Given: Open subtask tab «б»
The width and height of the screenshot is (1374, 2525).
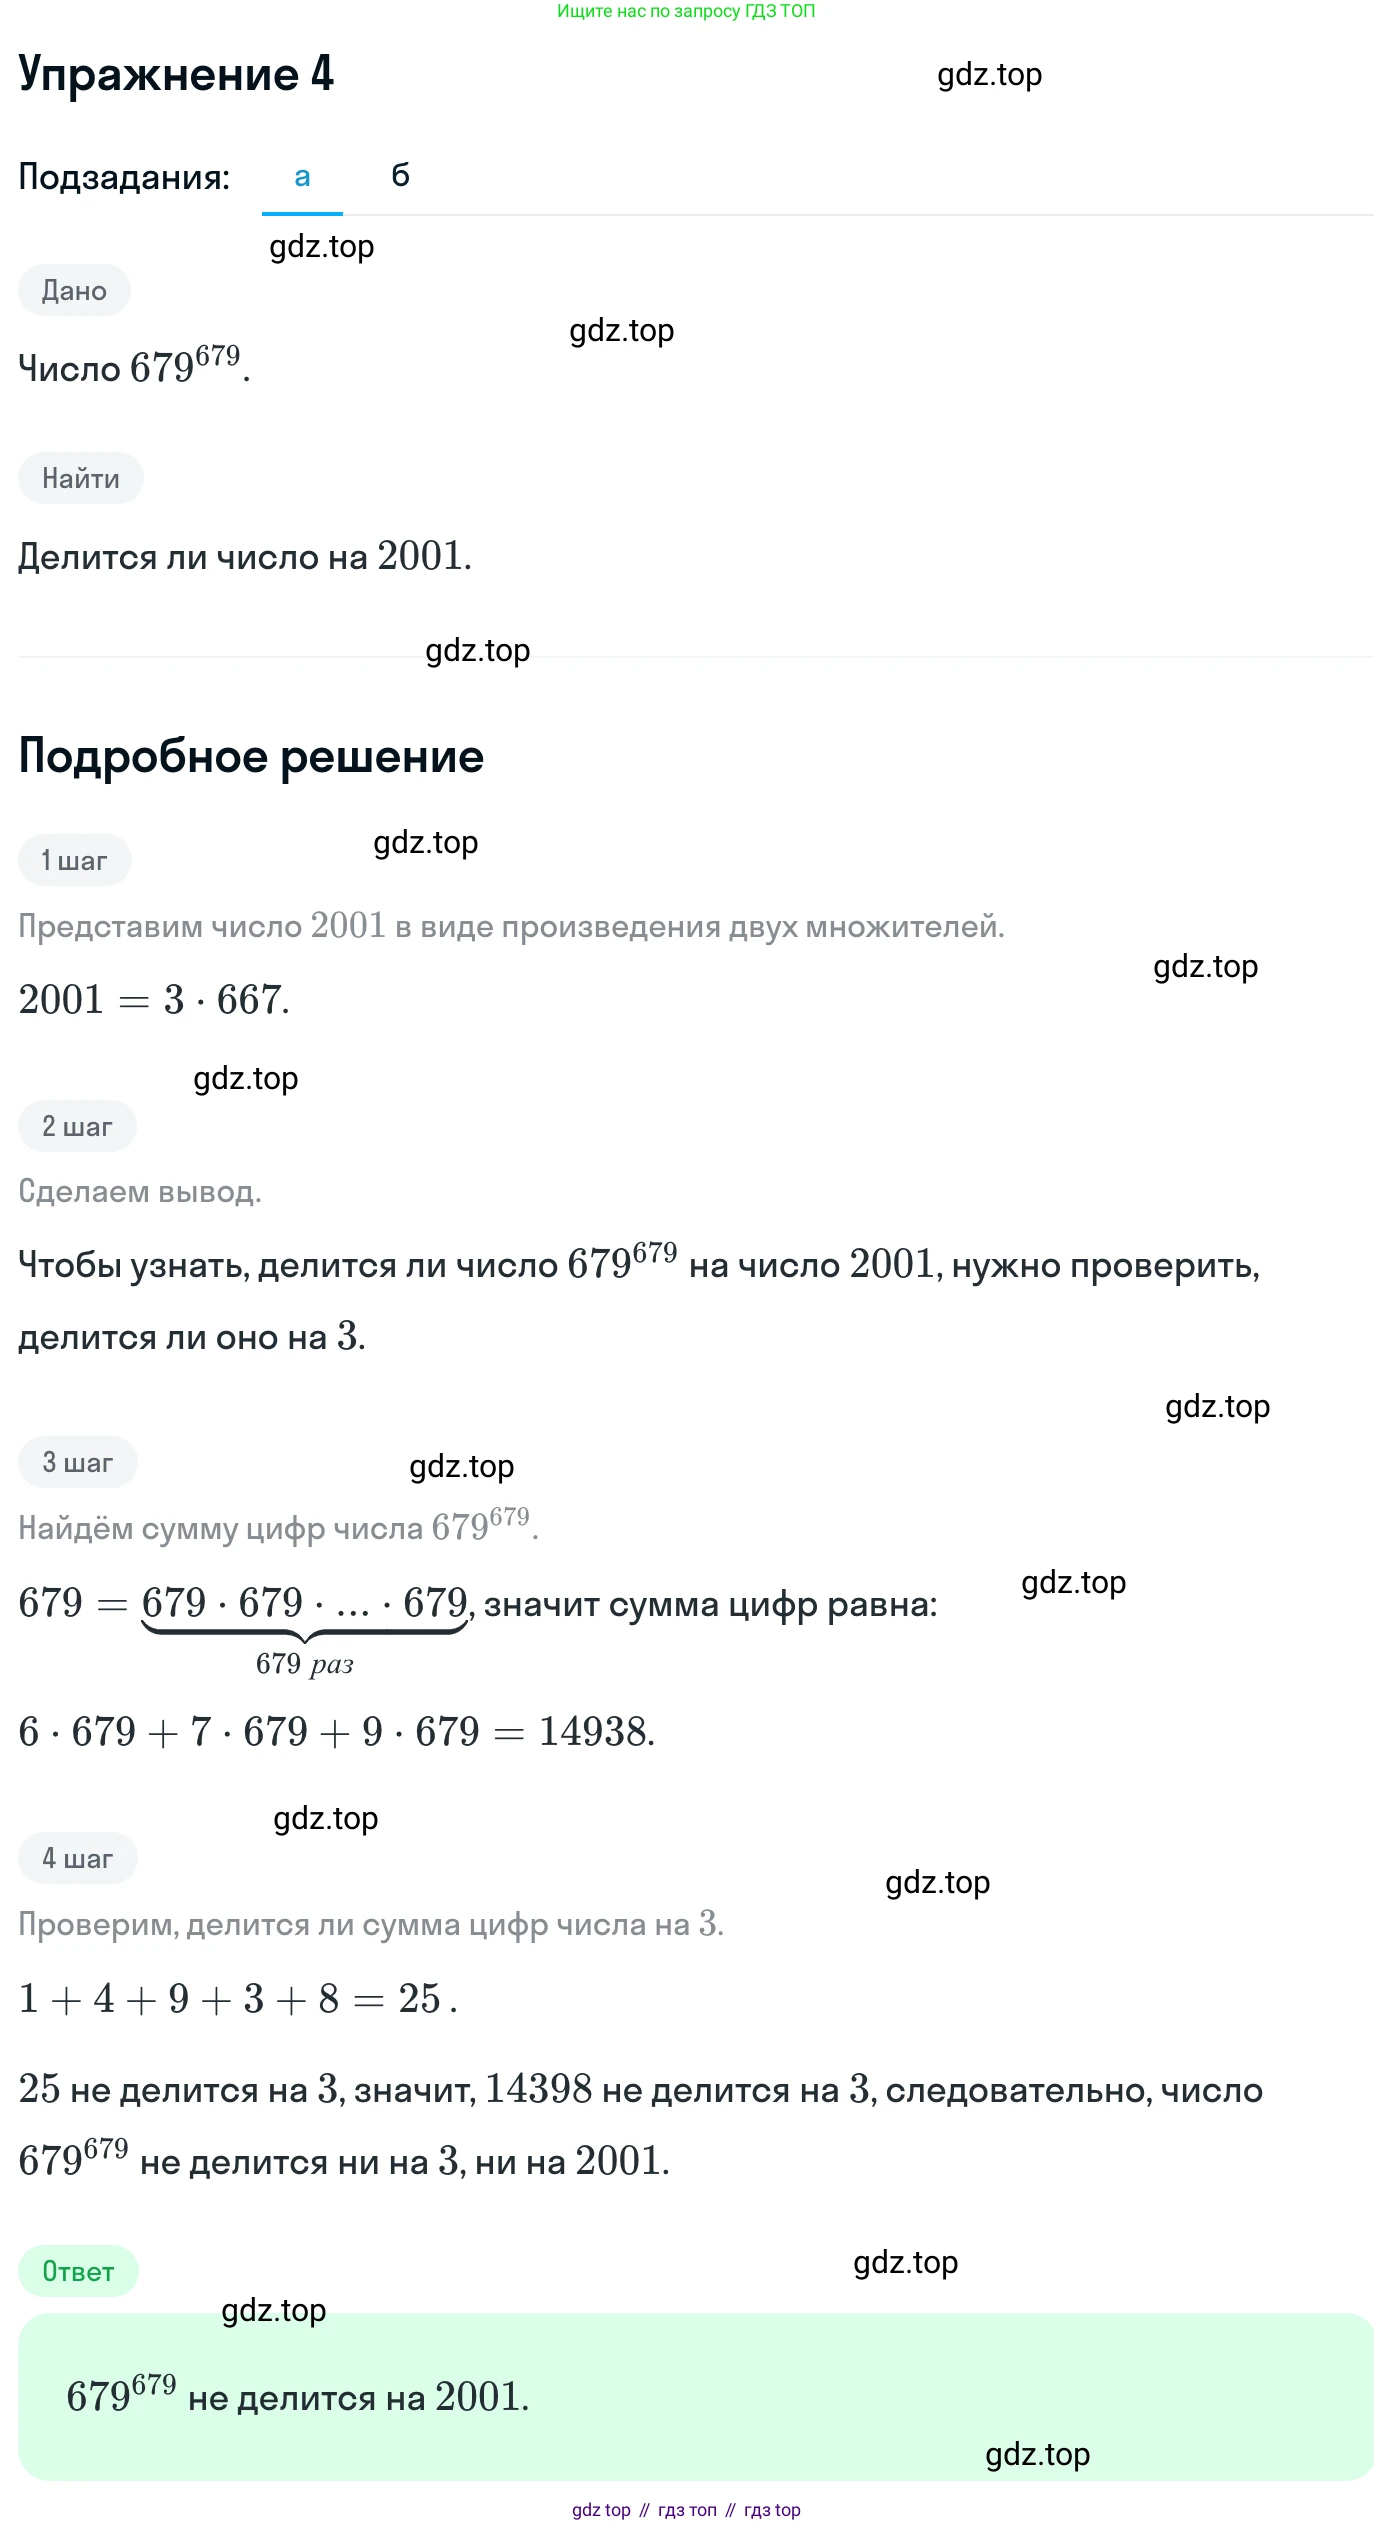Looking at the screenshot, I should (x=400, y=176).
